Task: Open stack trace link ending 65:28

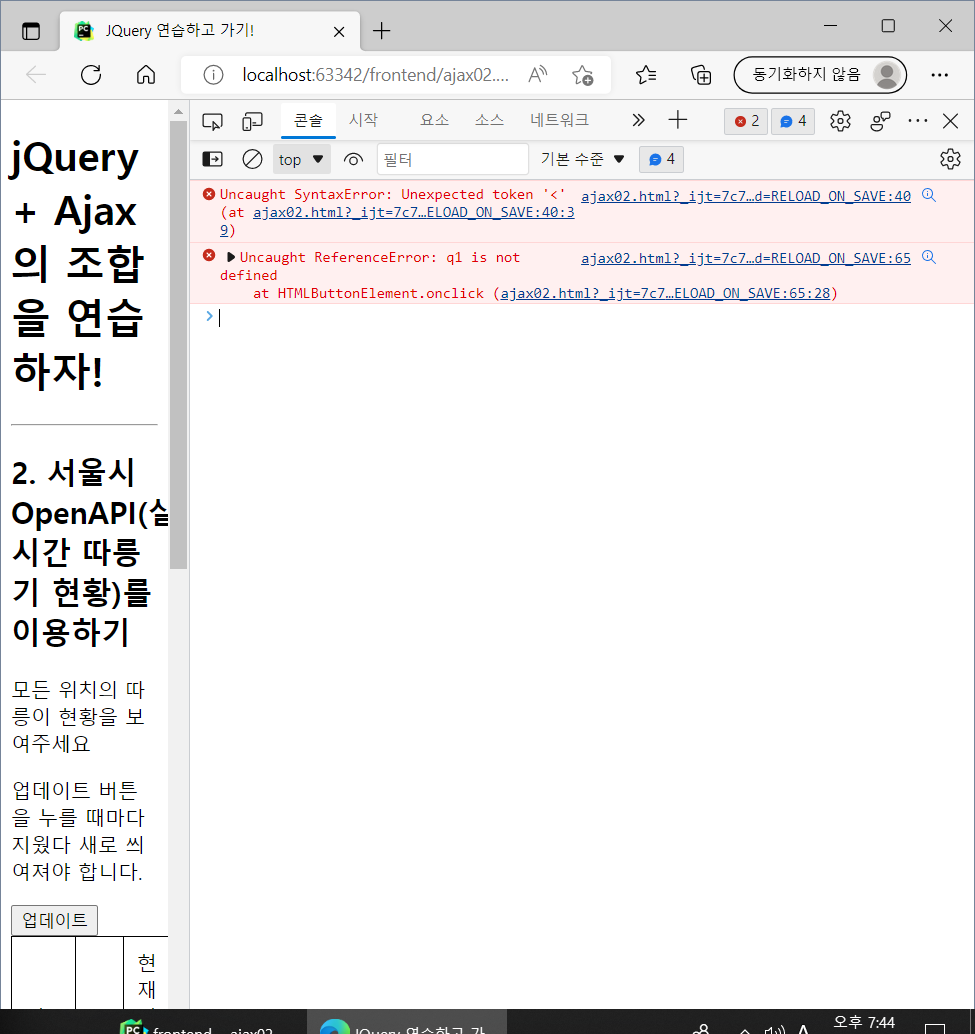Action: 665,293
